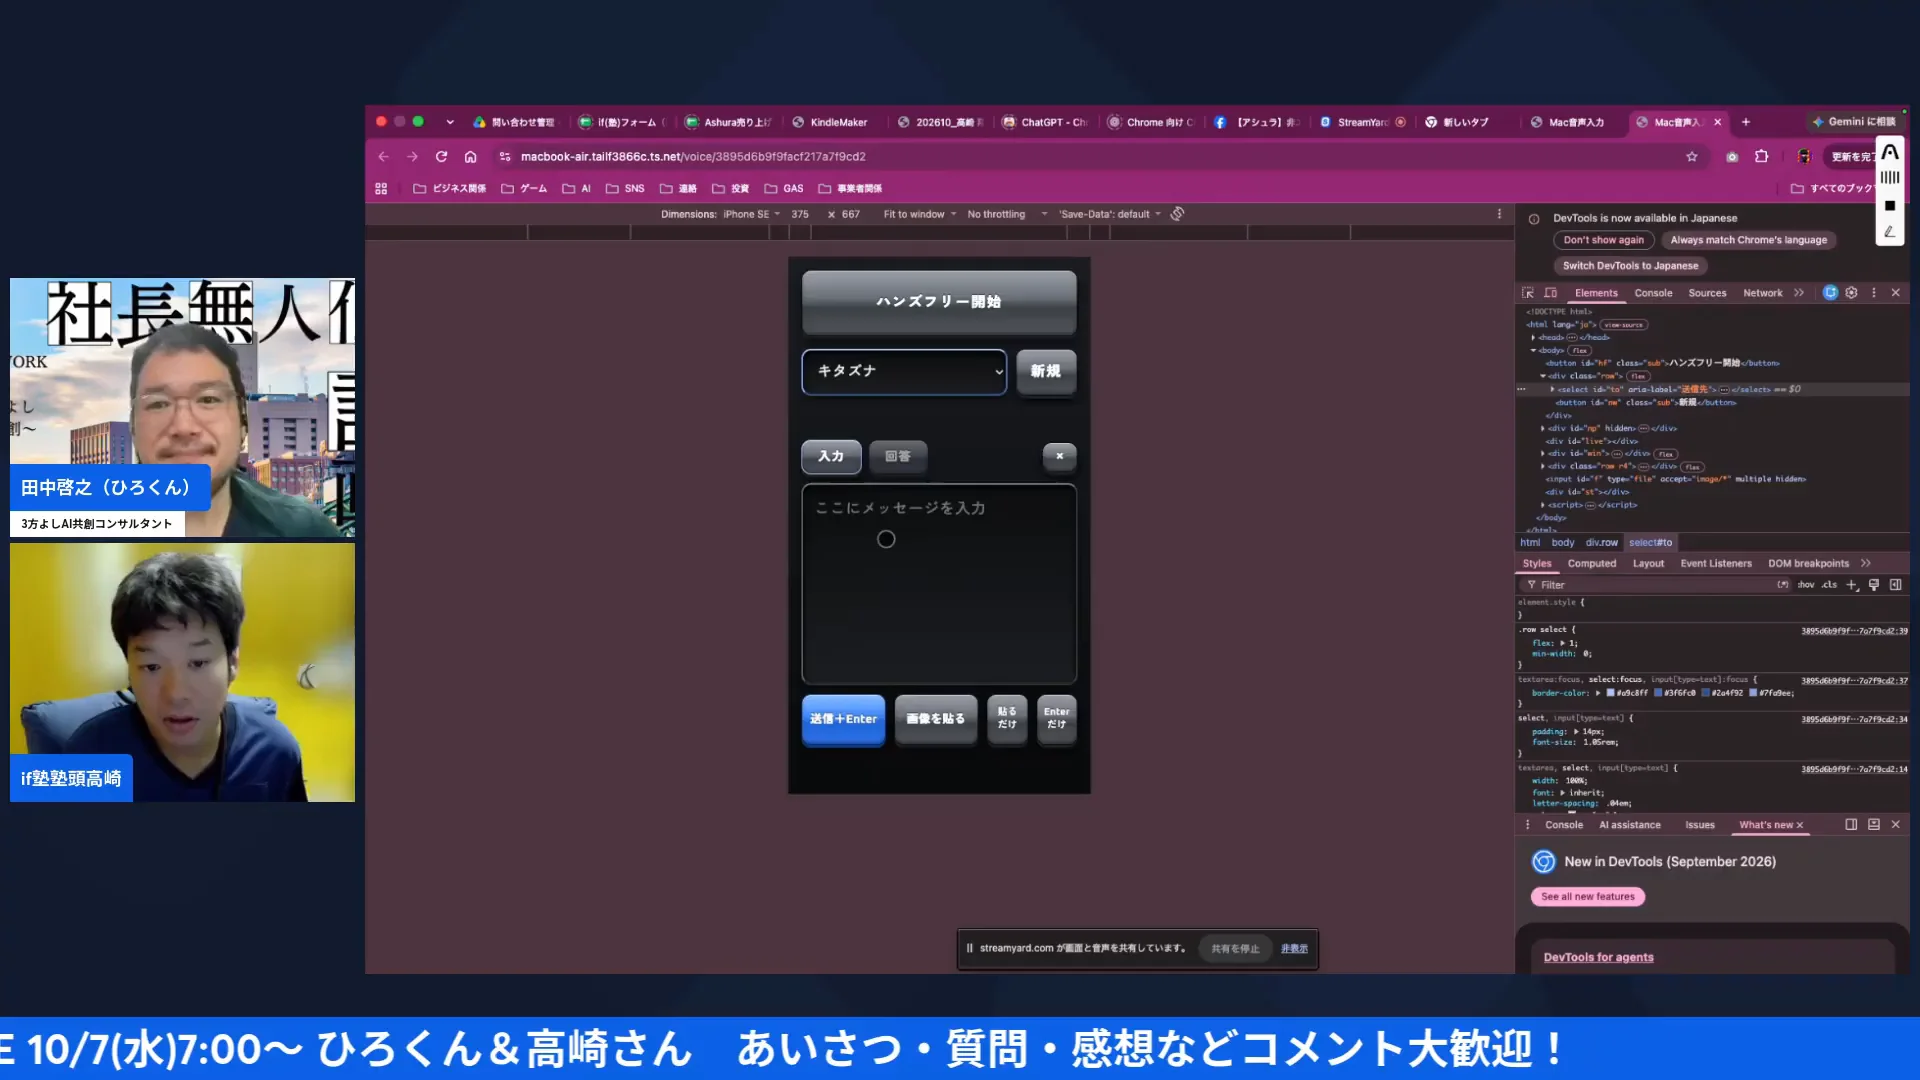
Task: Show computed styles sidebar icon
Action: tap(1895, 585)
